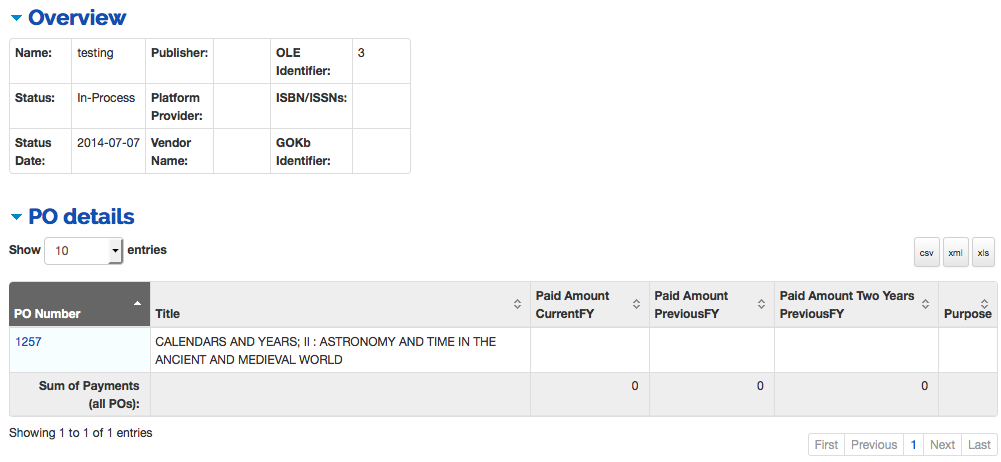This screenshot has height=462, width=1001.
Task: Sort by Paid Amount CurrentFY icon
Action: [636, 304]
